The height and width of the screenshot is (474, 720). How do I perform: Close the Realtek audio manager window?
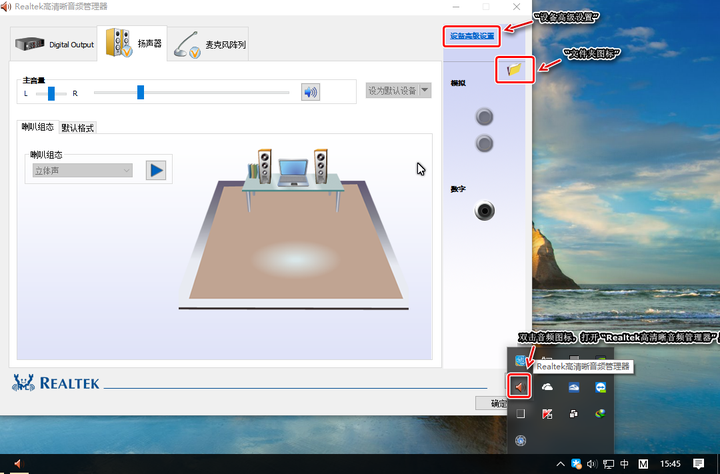tap(517, 7)
